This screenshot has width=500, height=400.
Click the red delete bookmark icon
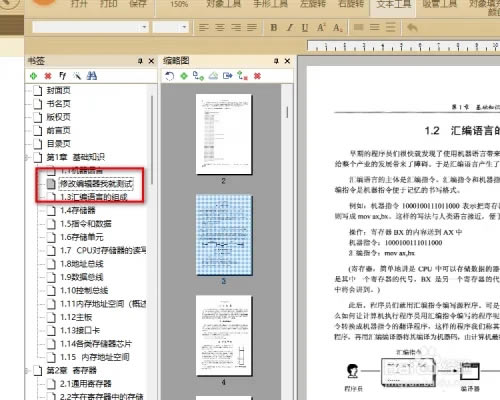coord(48,76)
